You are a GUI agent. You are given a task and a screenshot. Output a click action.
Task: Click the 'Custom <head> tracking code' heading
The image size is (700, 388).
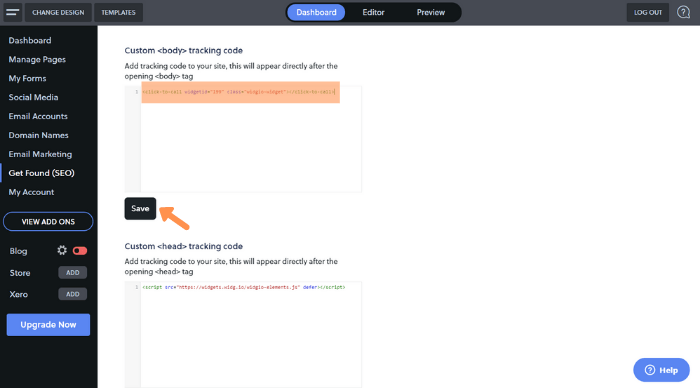click(x=183, y=246)
